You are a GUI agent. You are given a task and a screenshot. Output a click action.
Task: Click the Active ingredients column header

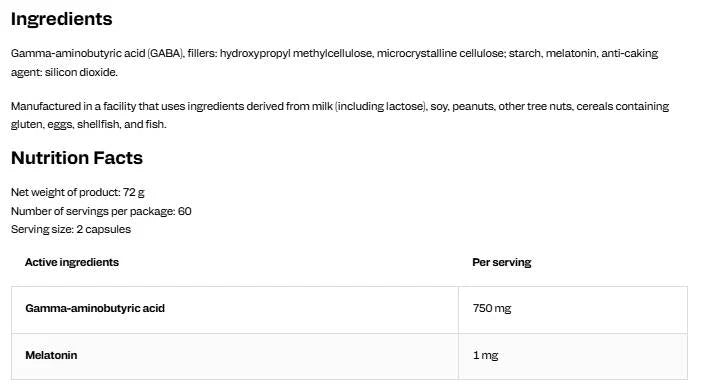(72, 262)
